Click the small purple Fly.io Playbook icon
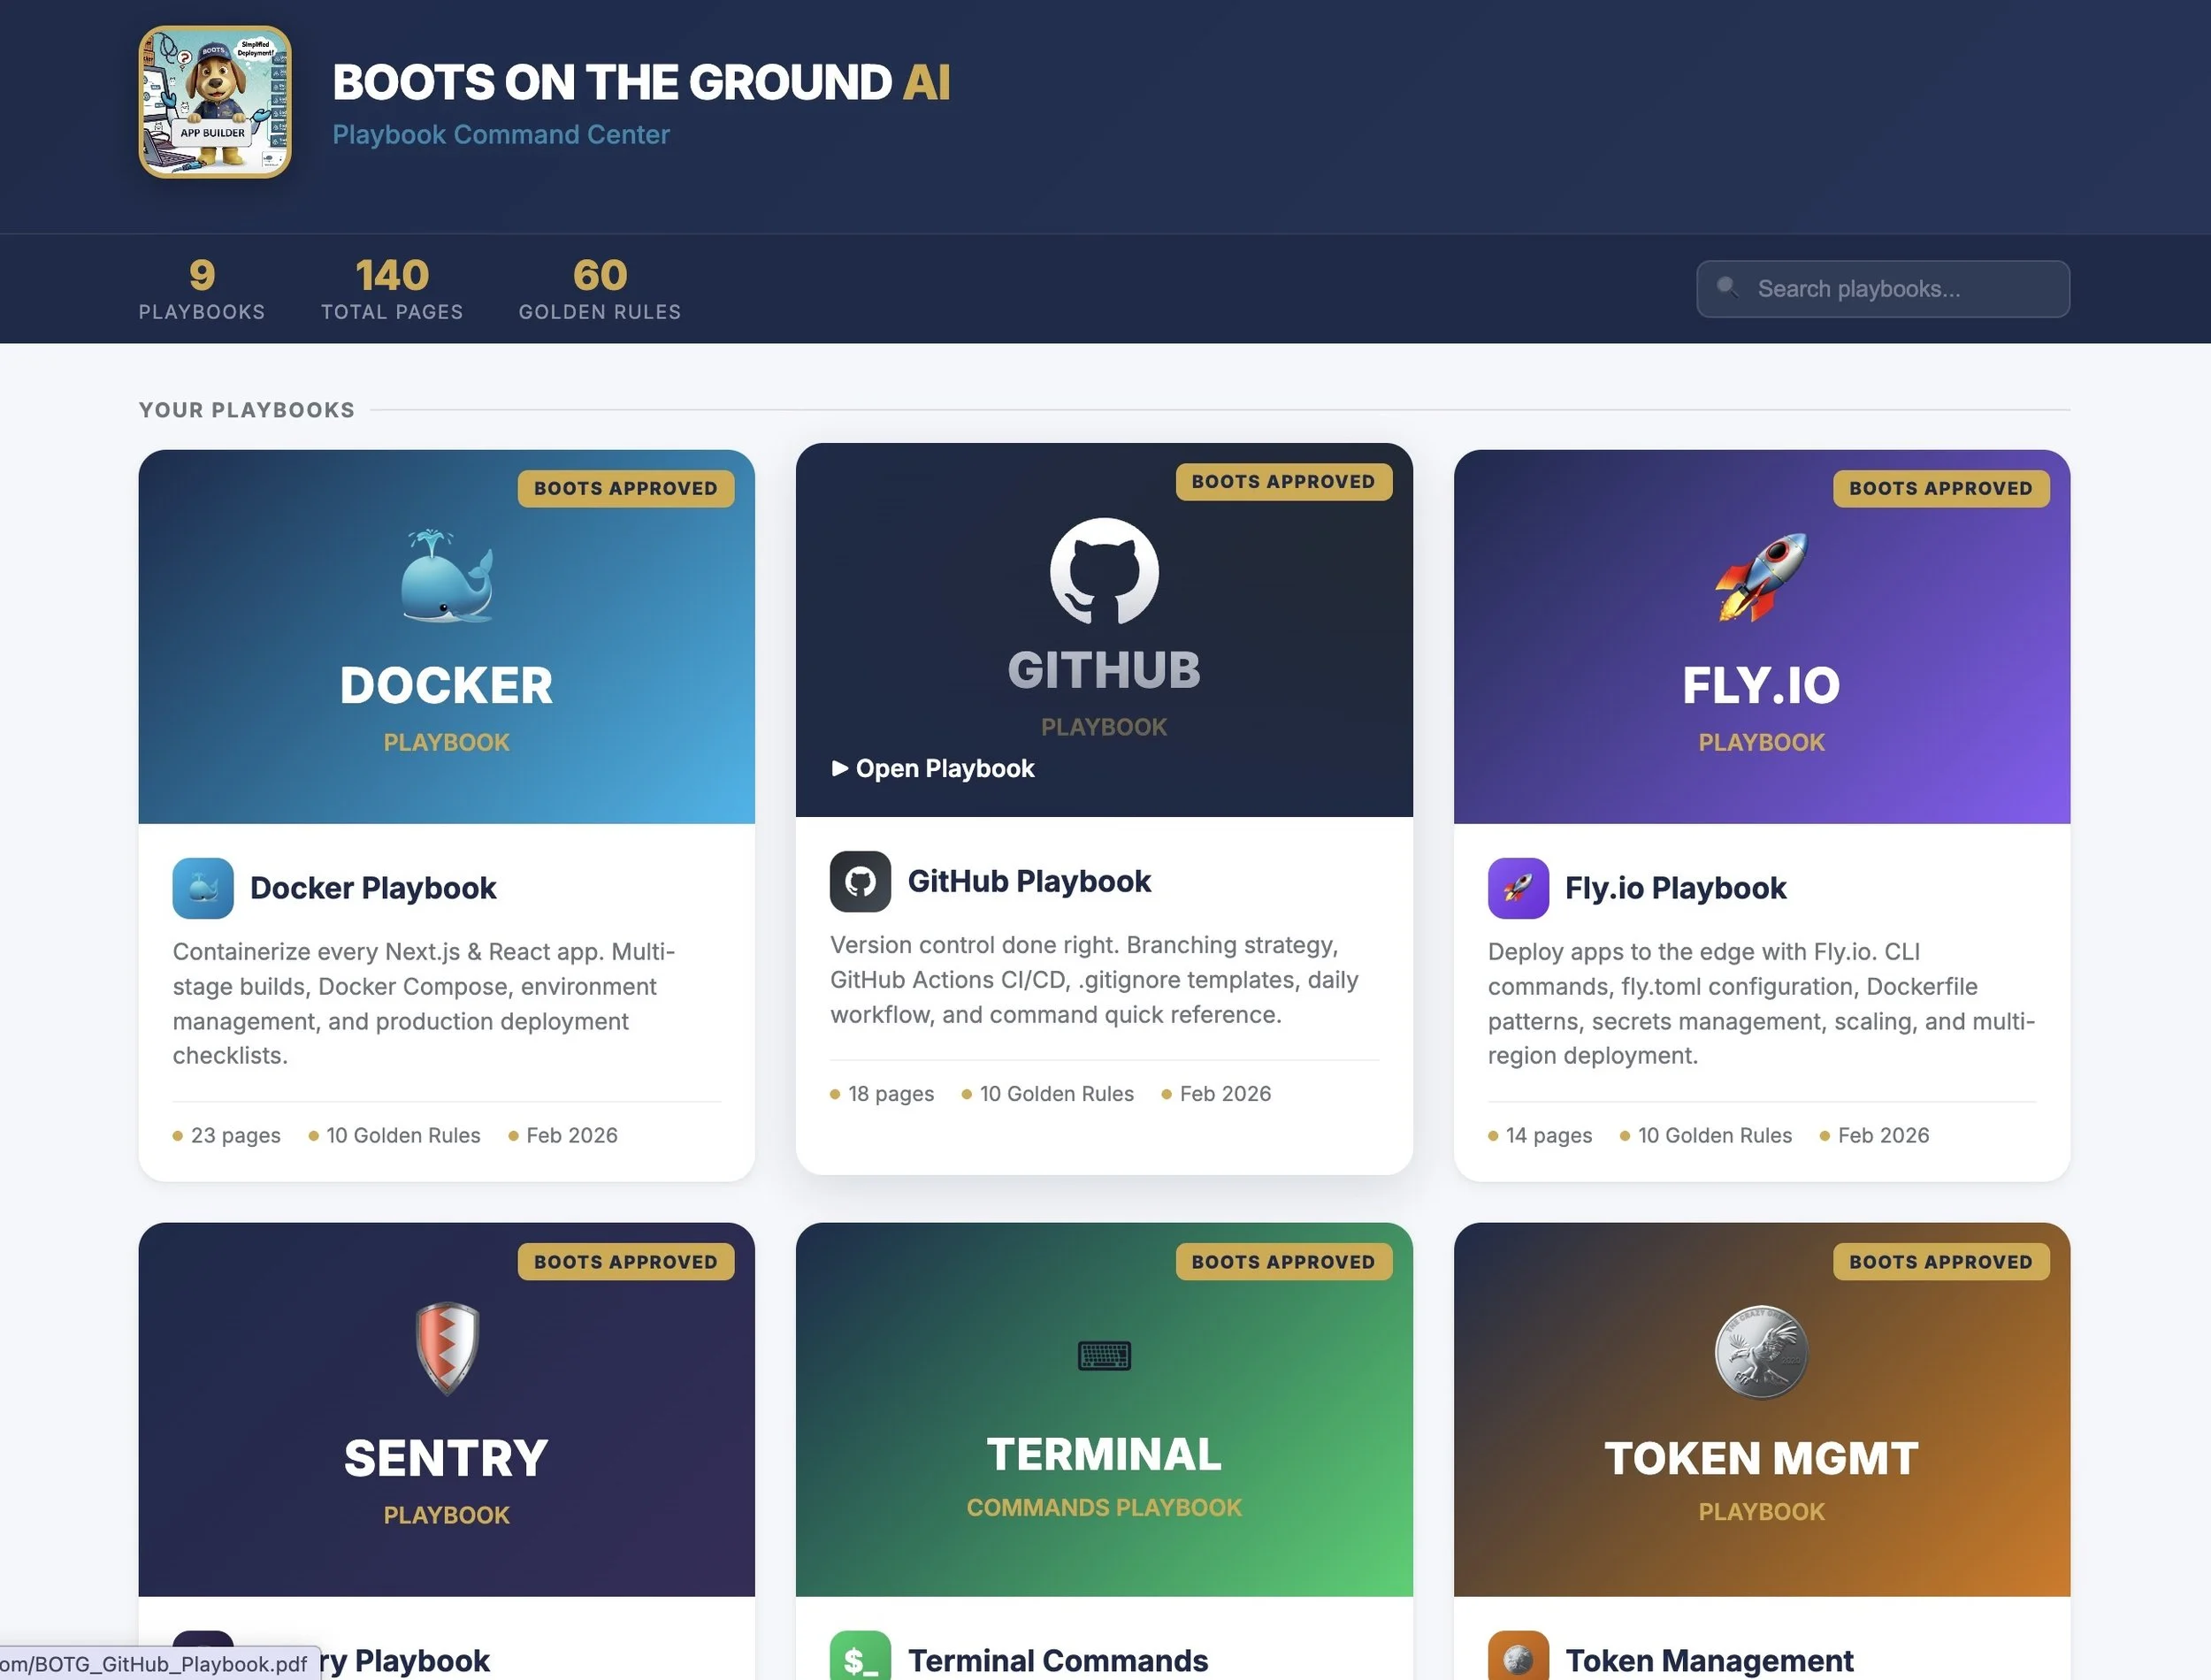The image size is (2211, 1680). [1518, 888]
